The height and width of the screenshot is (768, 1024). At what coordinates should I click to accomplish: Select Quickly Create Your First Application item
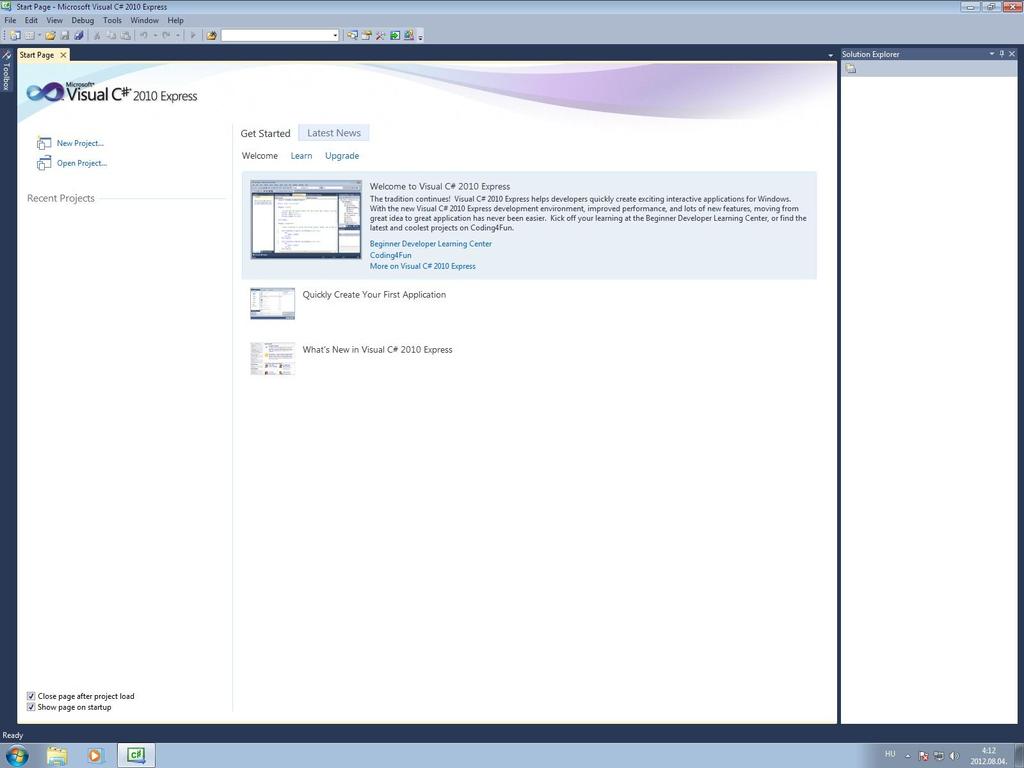pos(374,295)
